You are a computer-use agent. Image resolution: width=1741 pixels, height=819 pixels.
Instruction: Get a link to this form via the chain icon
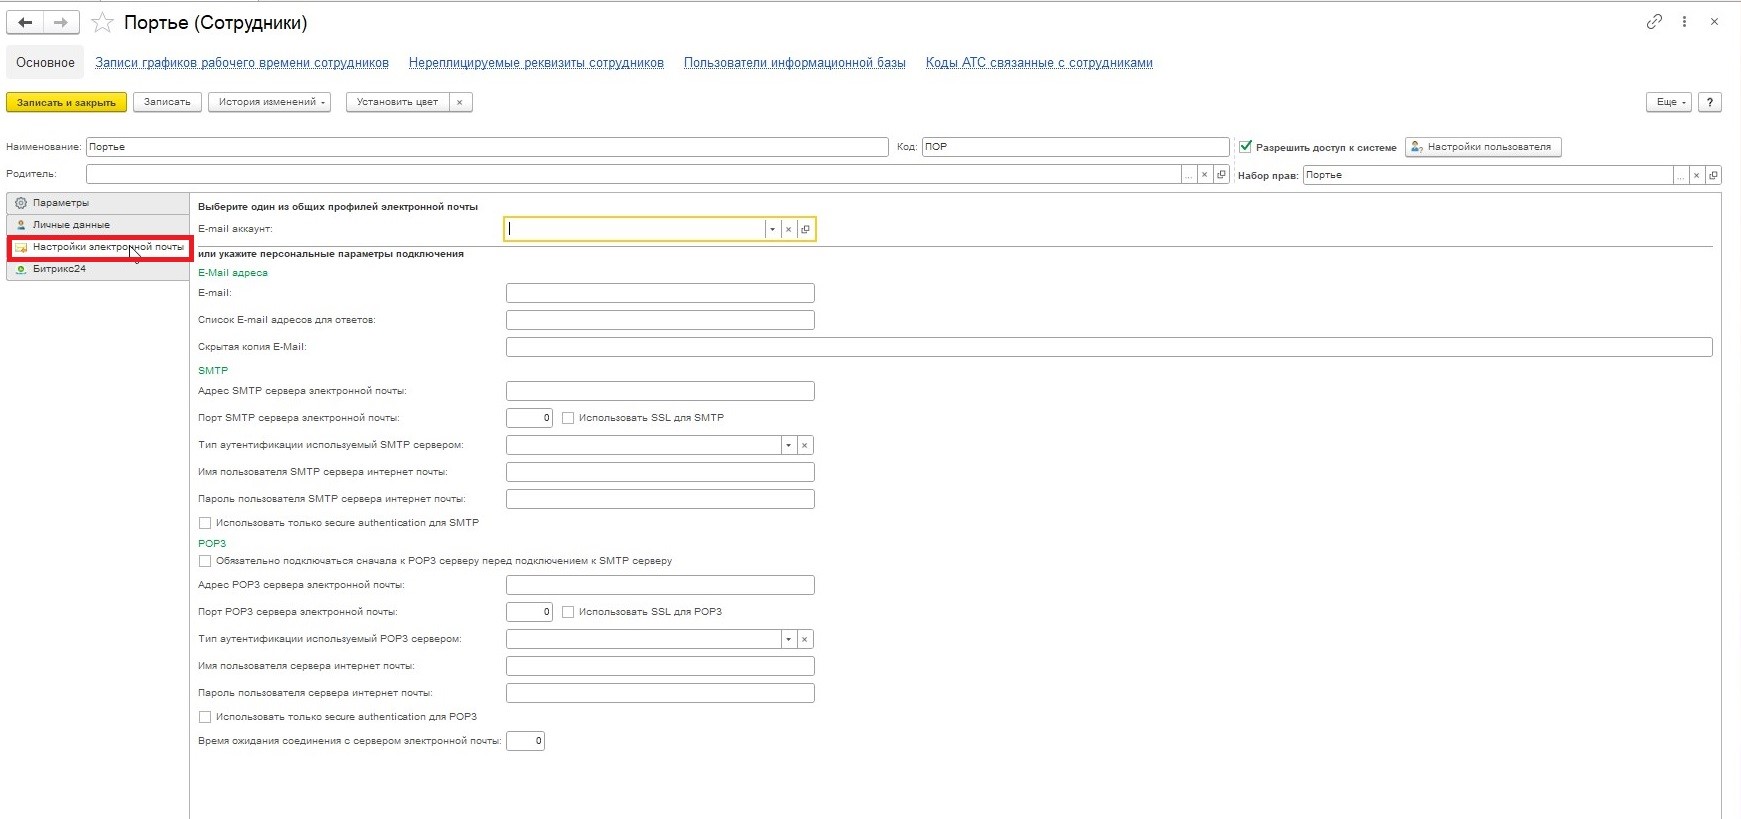[x=1654, y=21]
